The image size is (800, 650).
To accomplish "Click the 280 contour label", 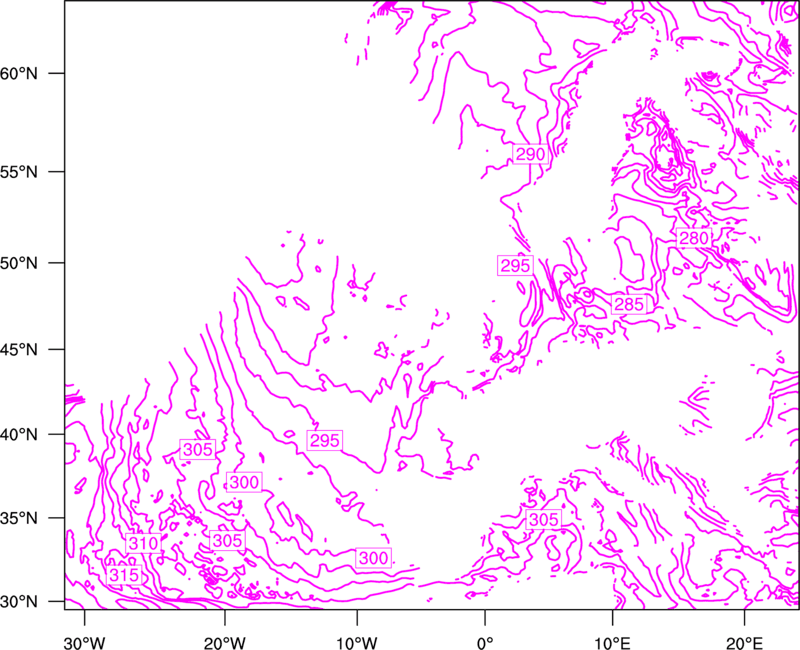I will pyautogui.click(x=693, y=238).
